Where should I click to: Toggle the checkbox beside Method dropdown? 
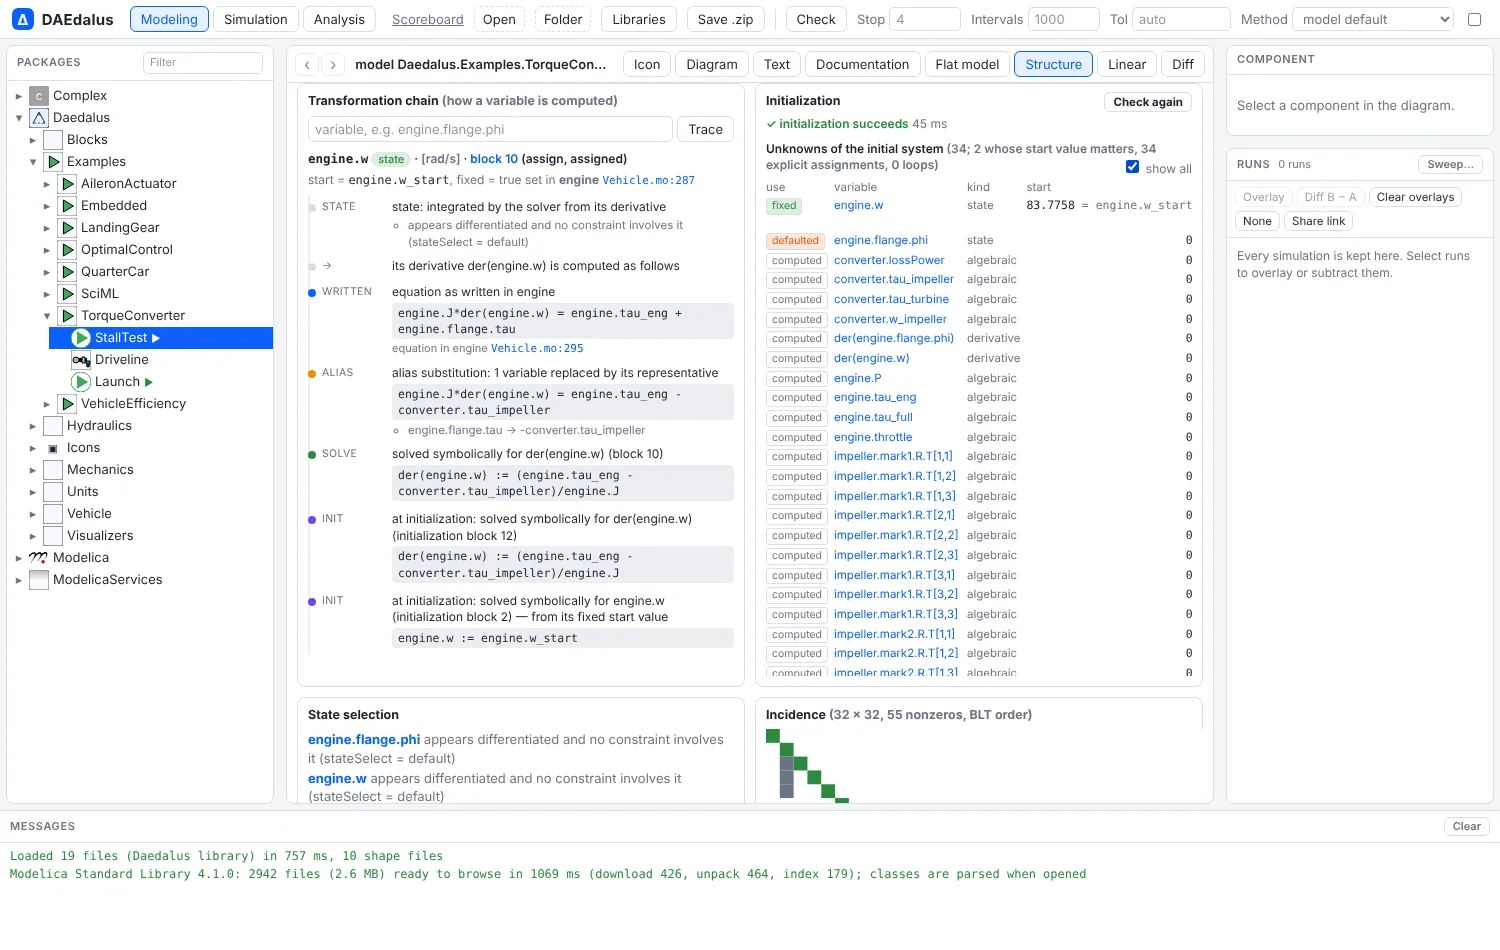pyautogui.click(x=1474, y=19)
